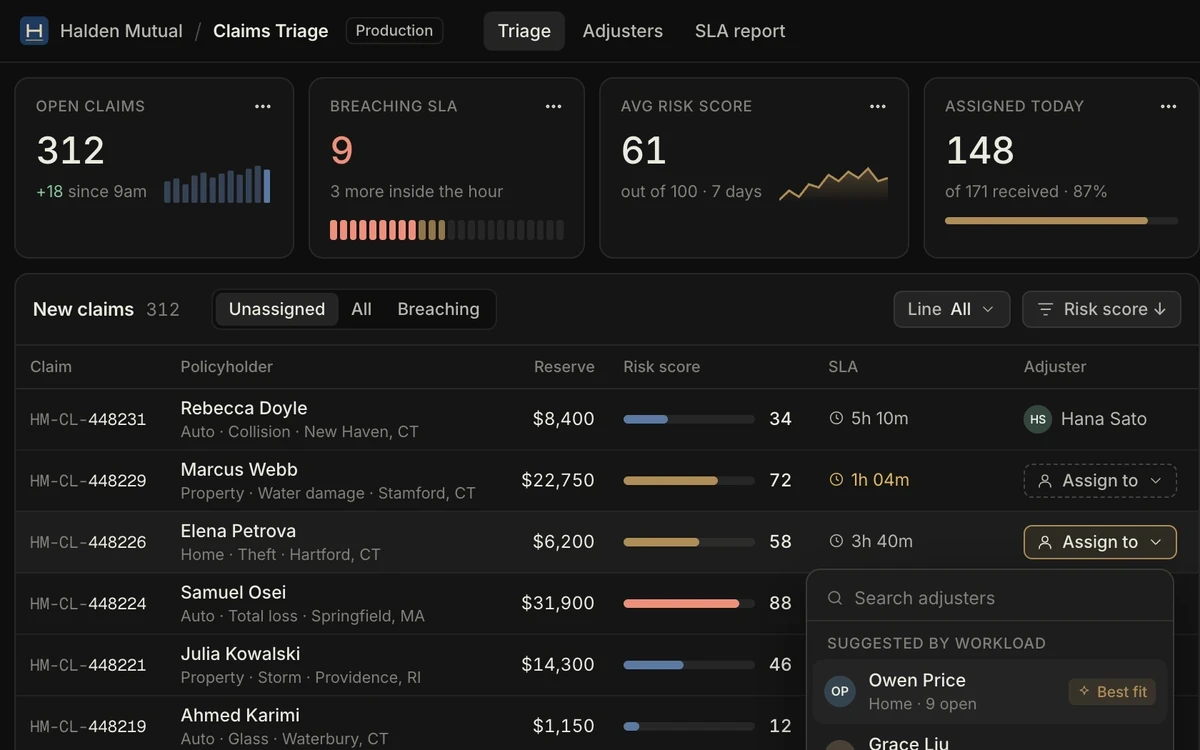Open the Assigned Today card options menu
This screenshot has width=1200, height=750.
click(1169, 106)
